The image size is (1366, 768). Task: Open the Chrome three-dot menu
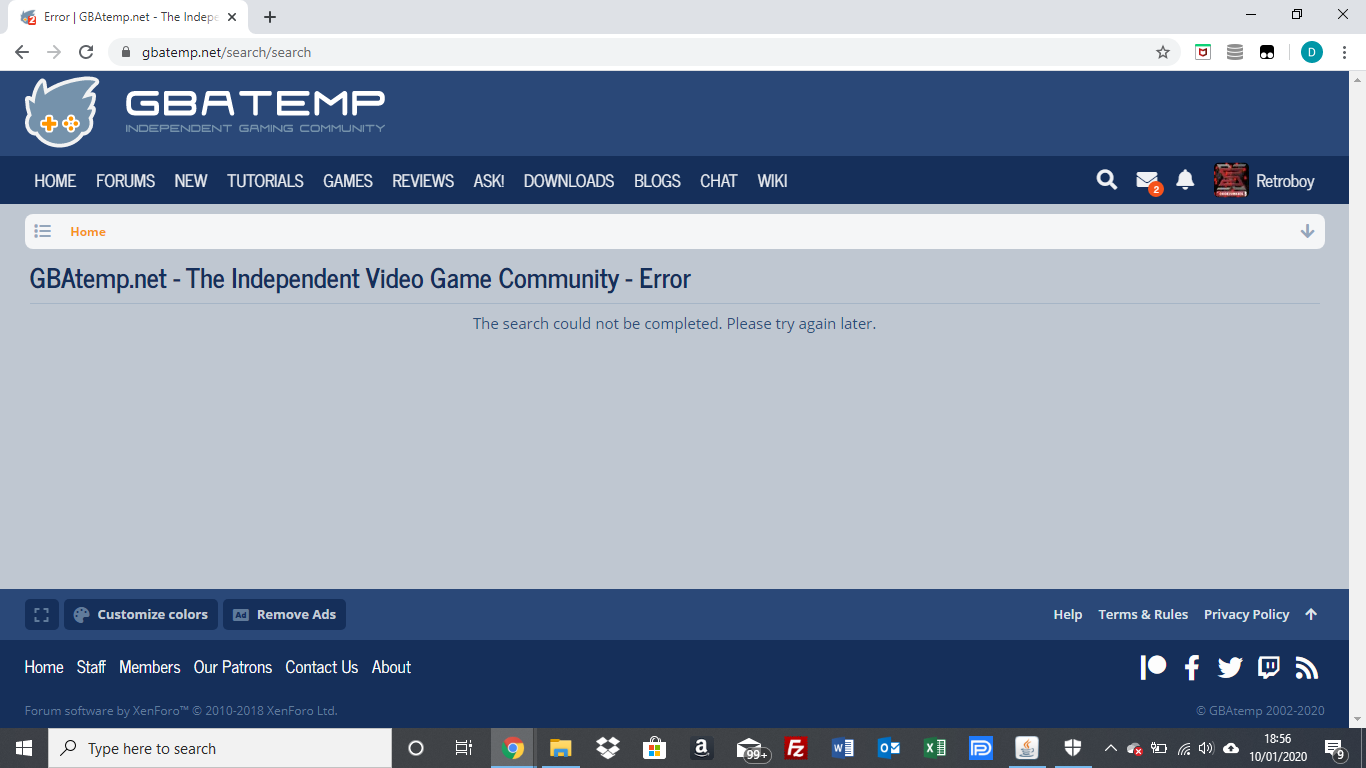click(1342, 52)
